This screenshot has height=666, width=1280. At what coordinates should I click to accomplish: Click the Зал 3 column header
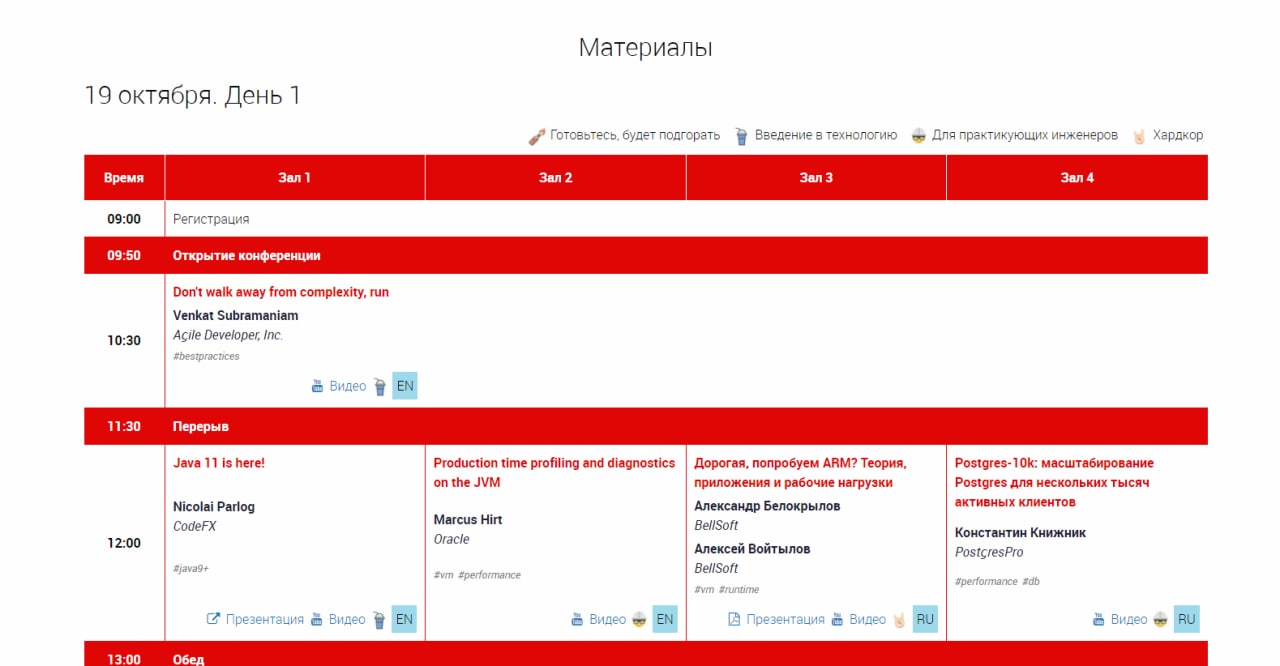[816, 177]
